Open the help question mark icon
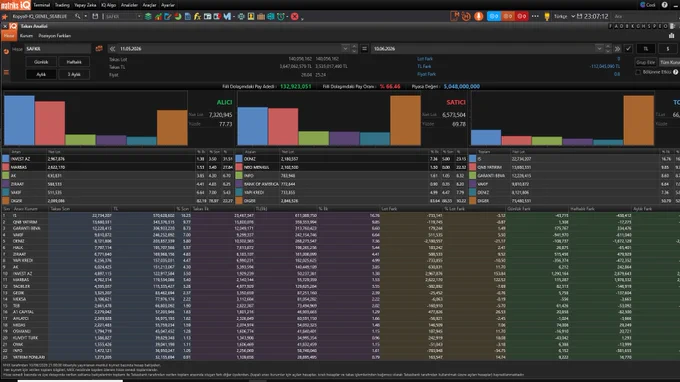 click(x=664, y=5)
